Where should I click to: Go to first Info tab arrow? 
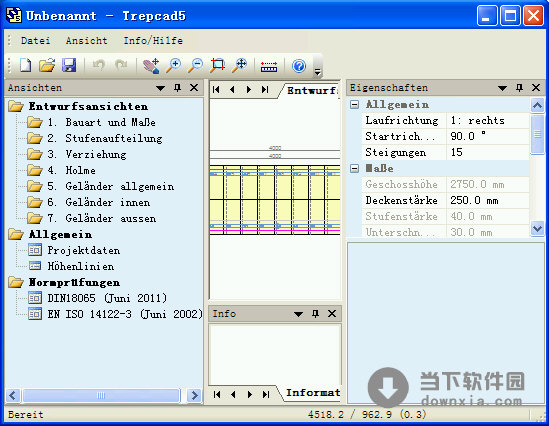[x=217, y=394]
